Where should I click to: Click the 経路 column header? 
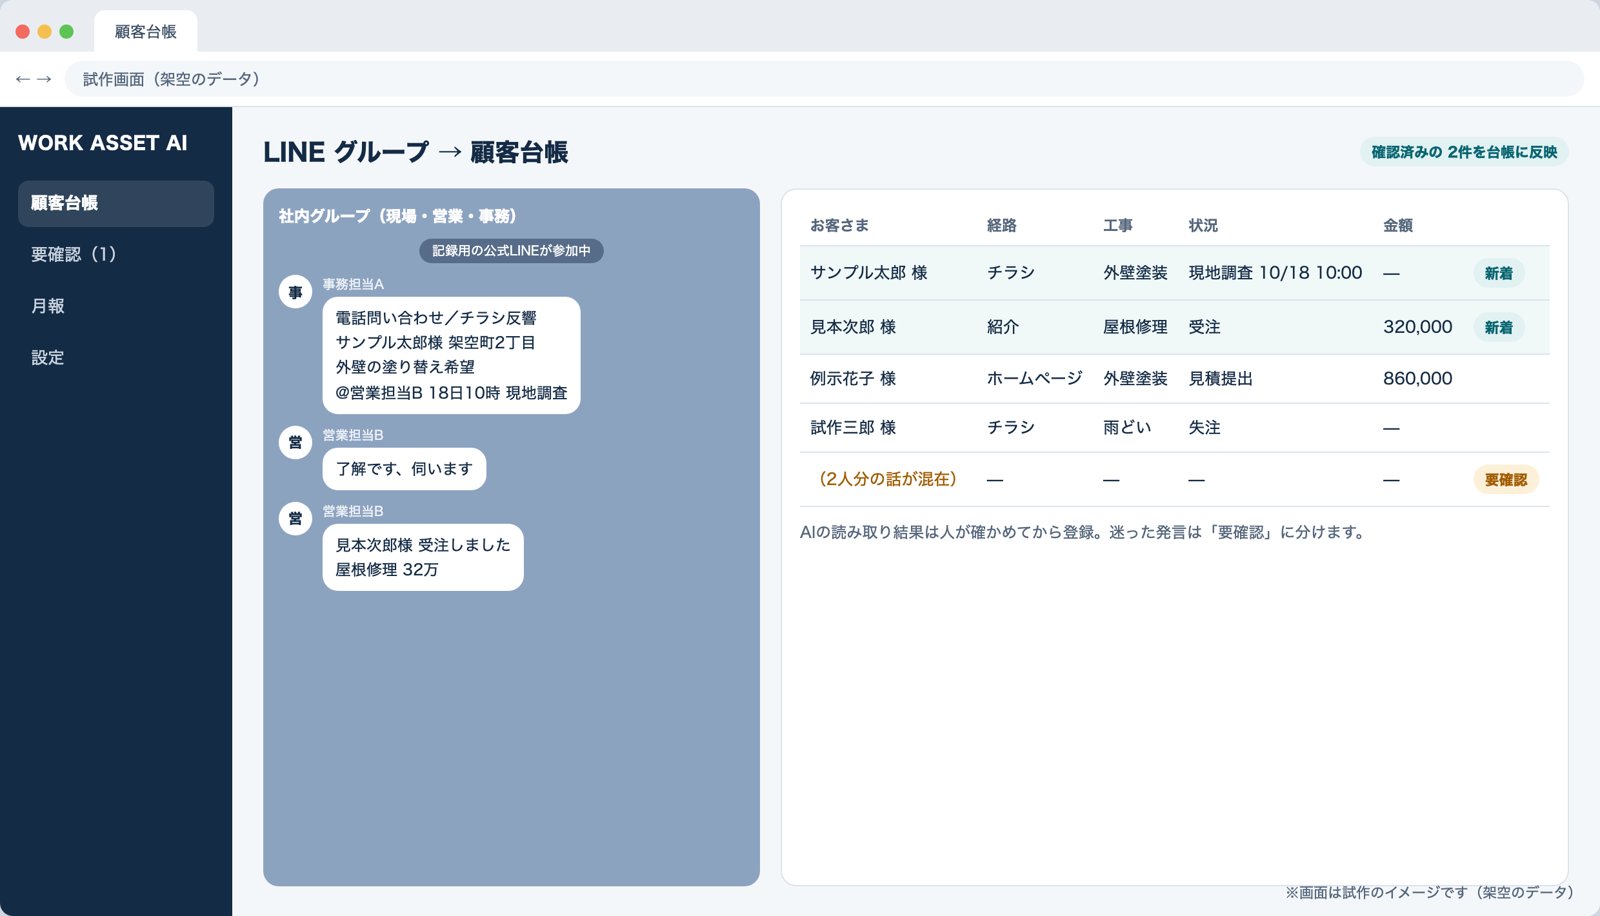pyautogui.click(x=1002, y=226)
